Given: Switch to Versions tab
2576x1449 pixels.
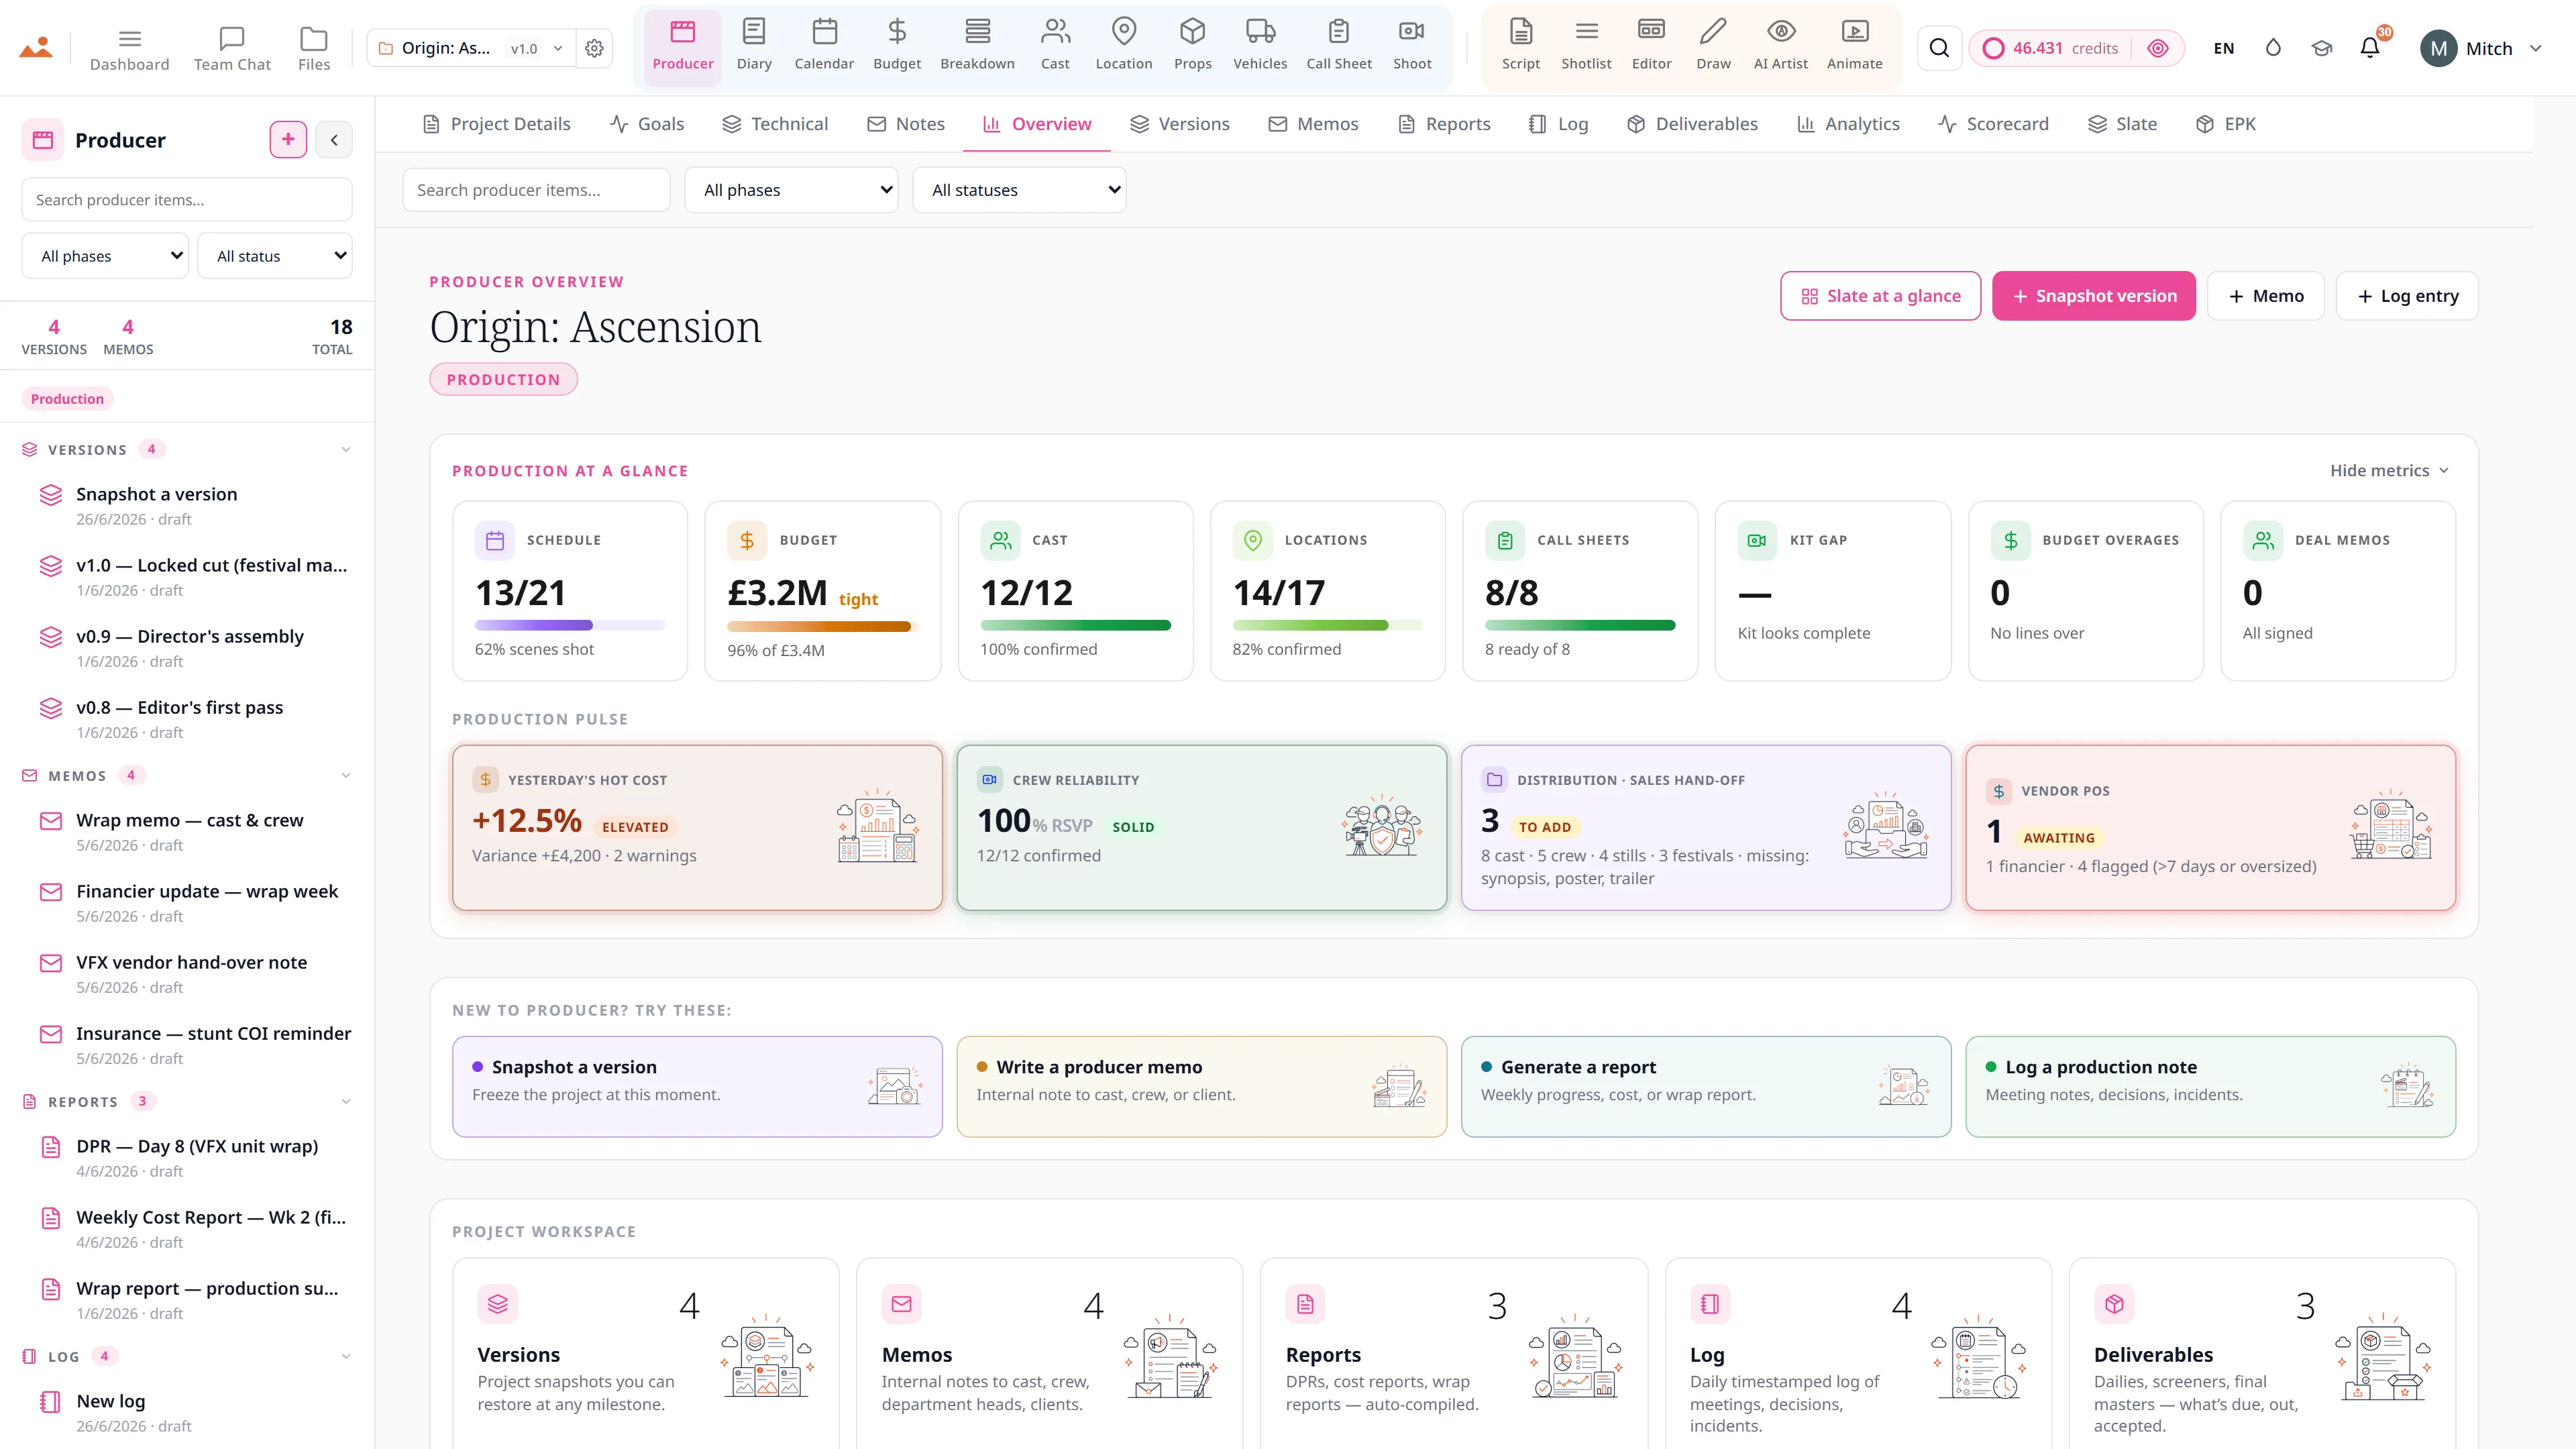Looking at the screenshot, I should pyautogui.click(x=1179, y=124).
